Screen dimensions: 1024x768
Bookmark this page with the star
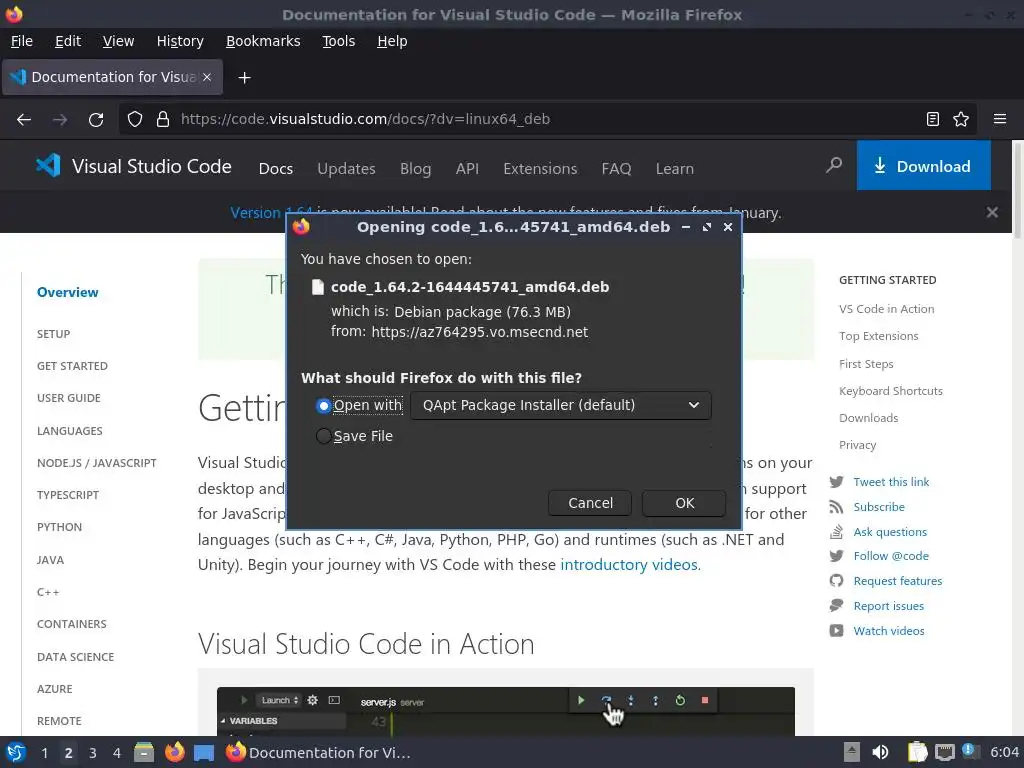click(961, 120)
